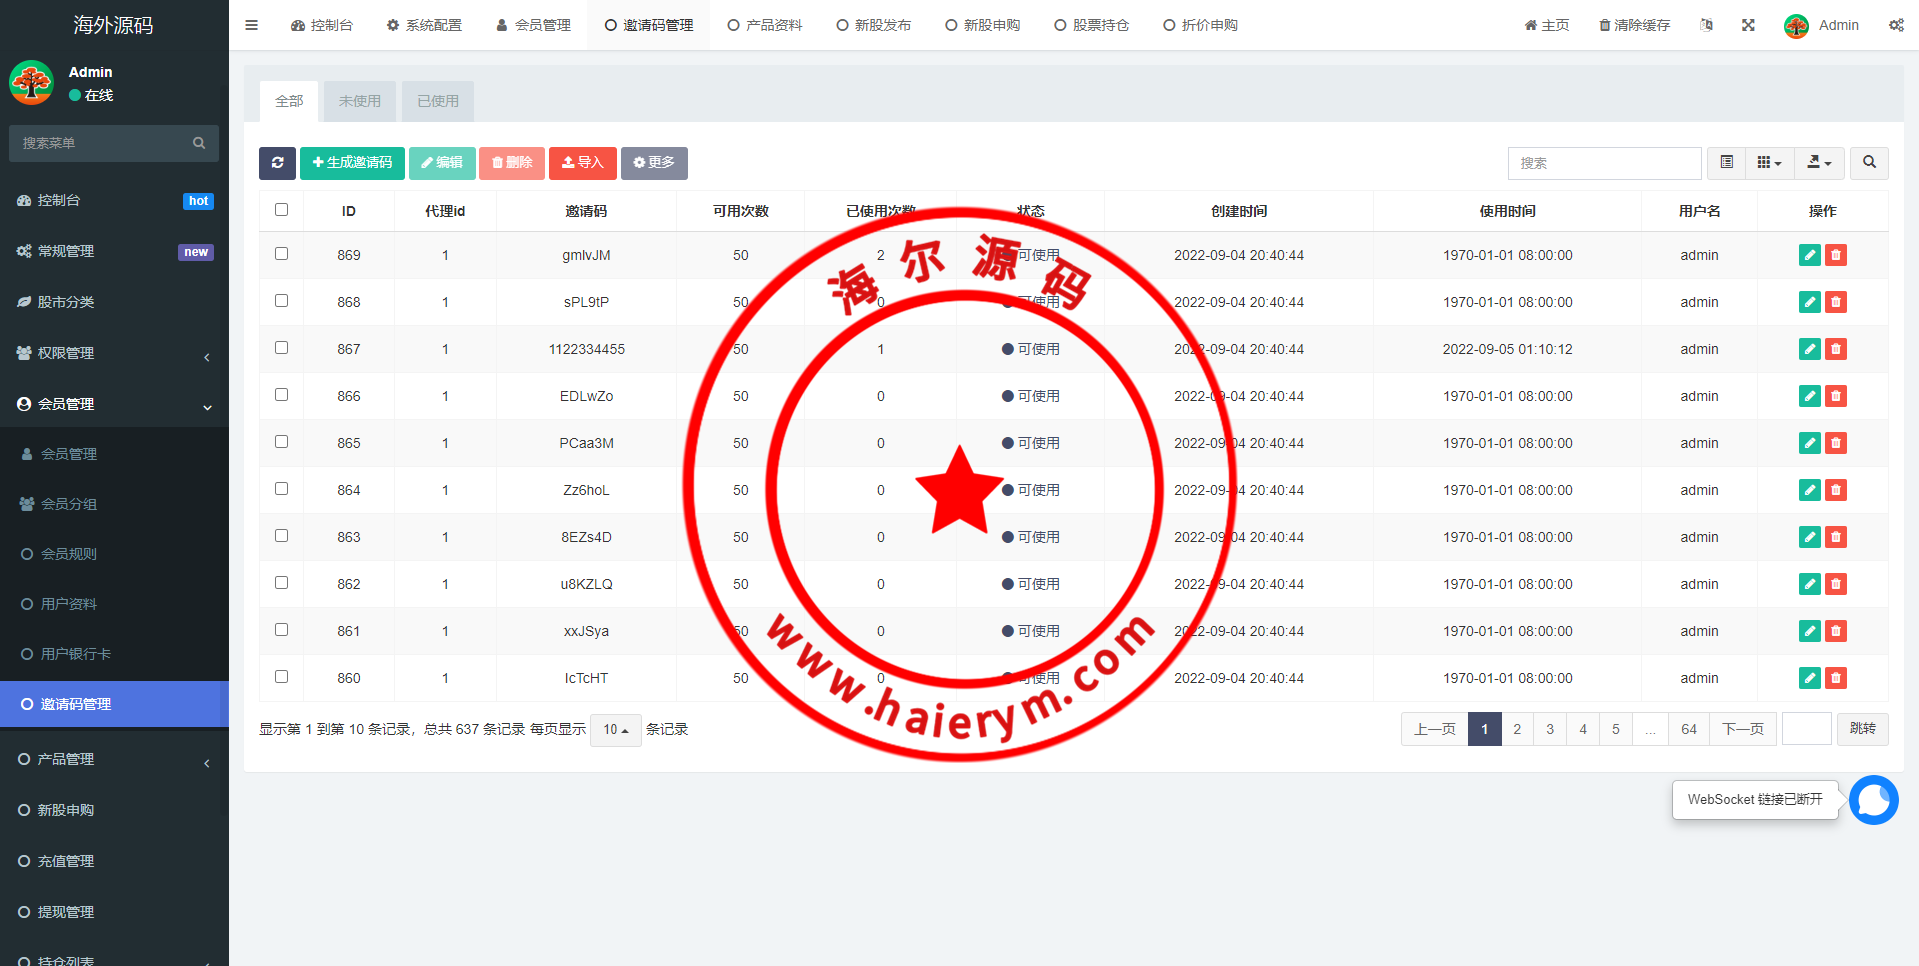Tick the checkbox for row 863
The width and height of the screenshot is (1919, 966).
(281, 536)
